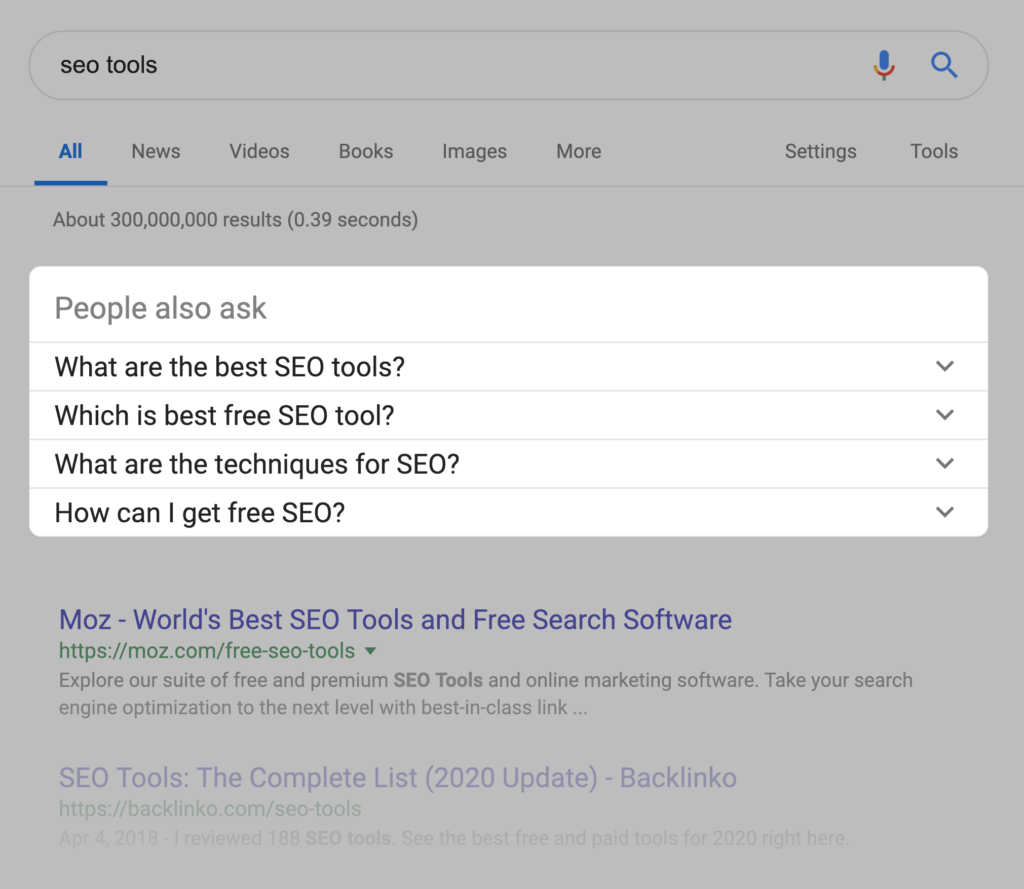Select the All results tab

71,152
